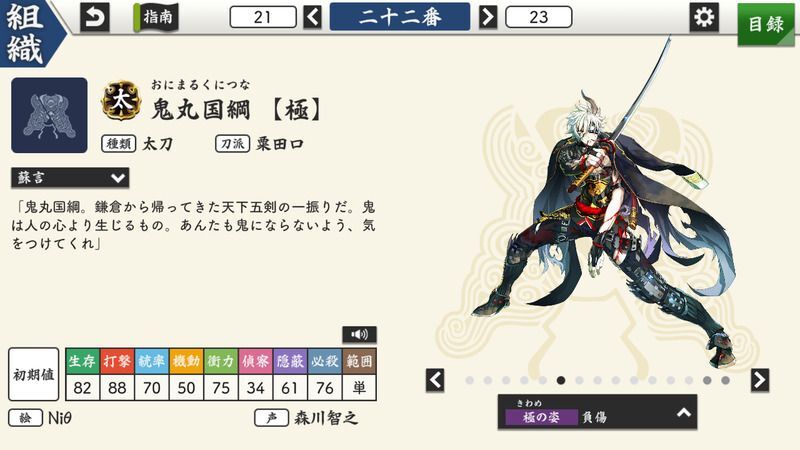Open the settings gear icon
This screenshot has width=800, height=450.
coord(704,17)
